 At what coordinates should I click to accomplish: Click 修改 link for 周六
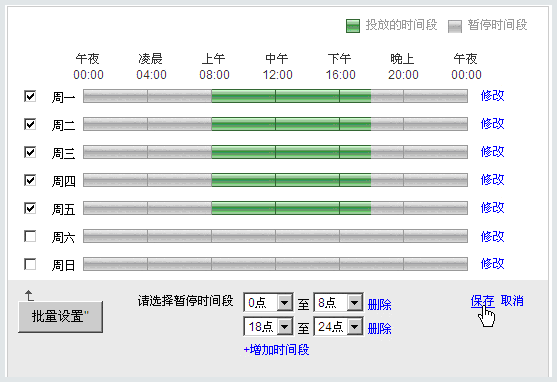click(492, 236)
